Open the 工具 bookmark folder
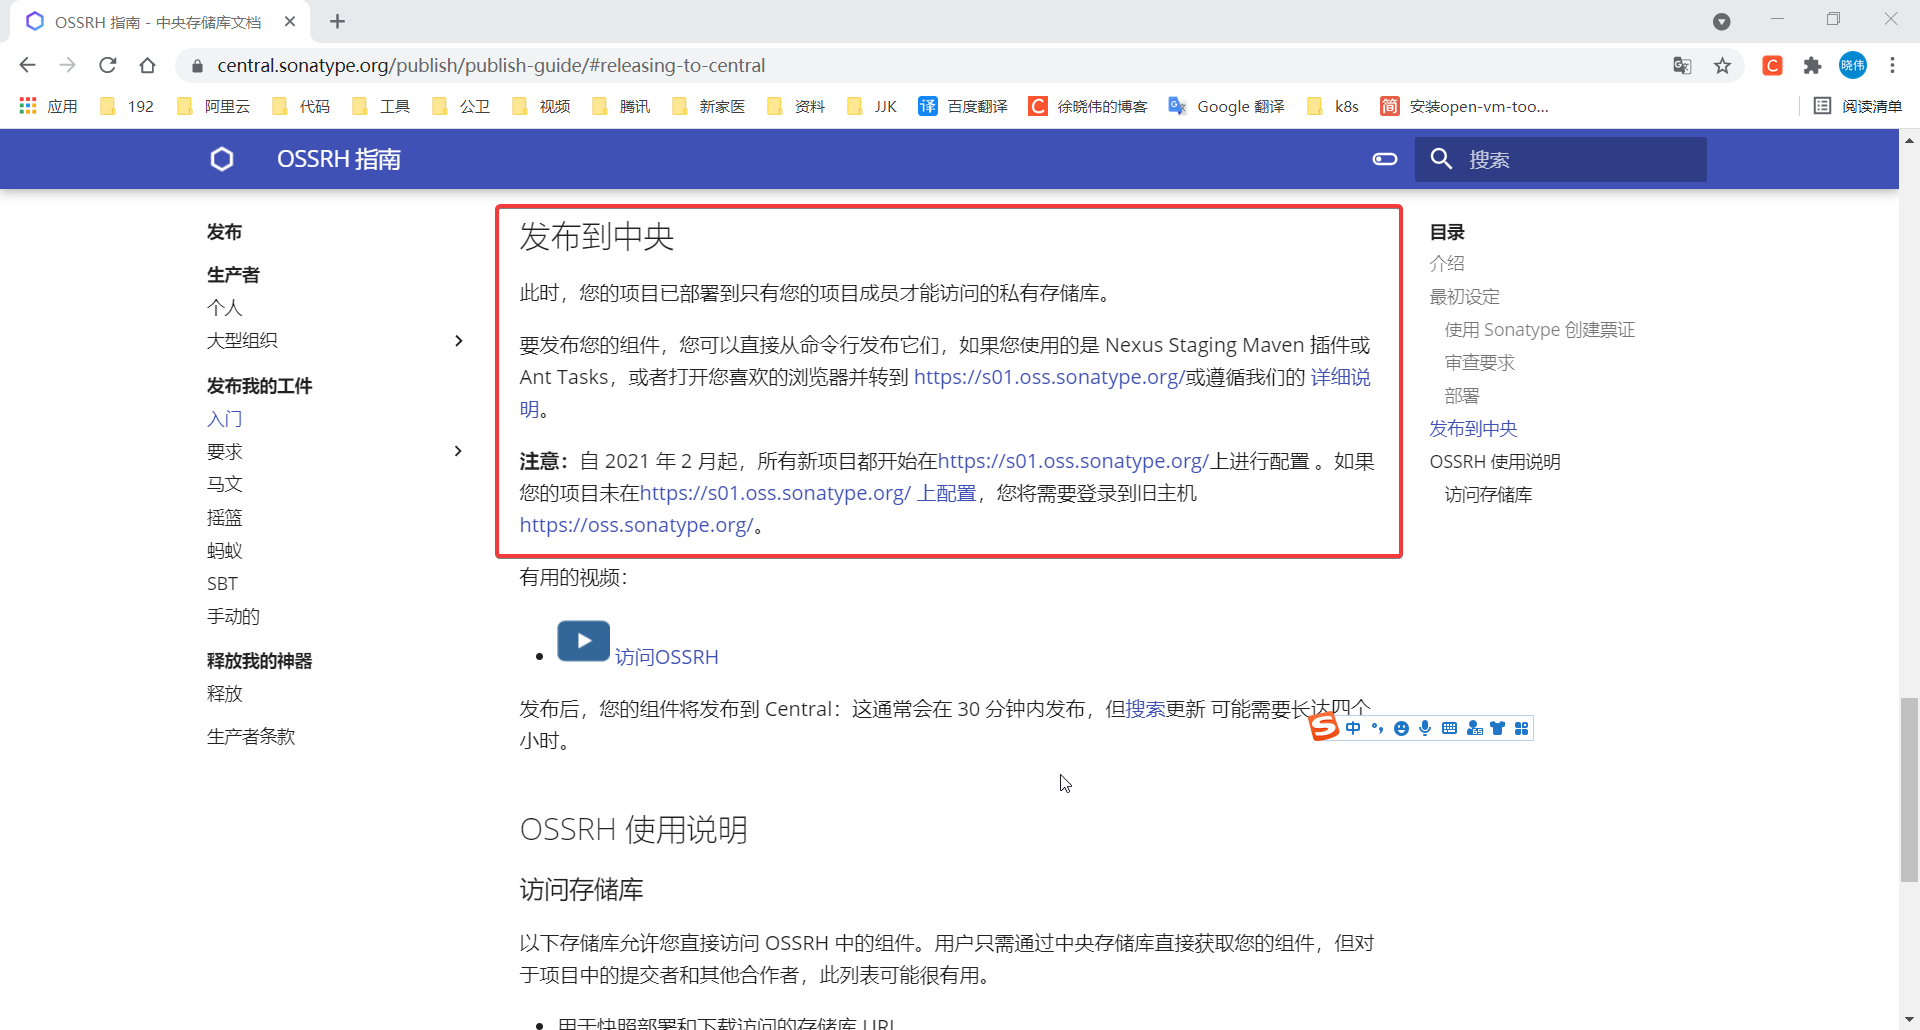Screen dimensions: 1920x1030 tap(381, 106)
